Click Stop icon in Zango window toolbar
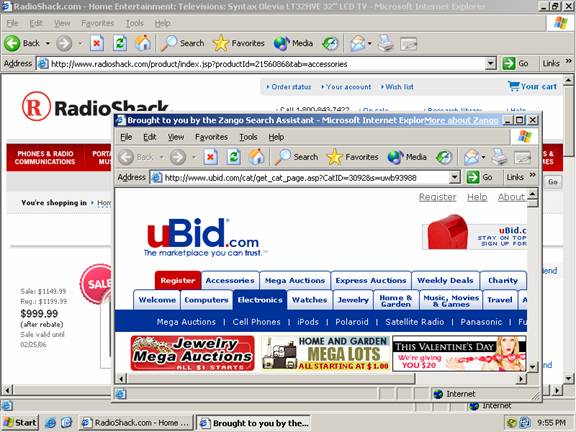This screenshot has height=432, width=576. tap(210, 157)
